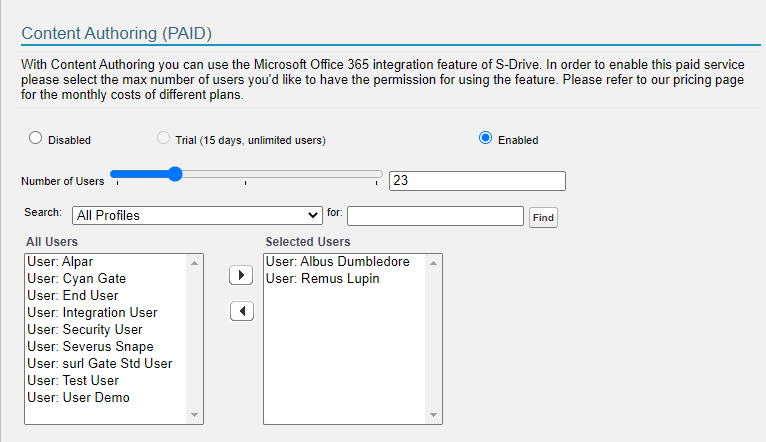Pick User: Remus Lupin from Selected Users
Screen dimensions: 766x442
pos(322,278)
